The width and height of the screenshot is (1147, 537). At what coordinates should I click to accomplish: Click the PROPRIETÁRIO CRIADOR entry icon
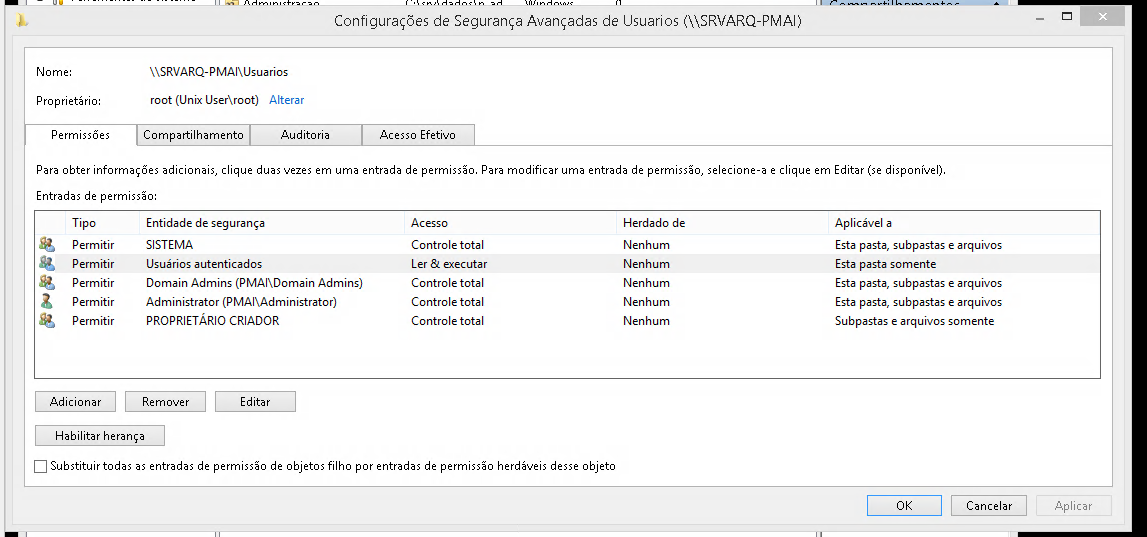point(47,321)
